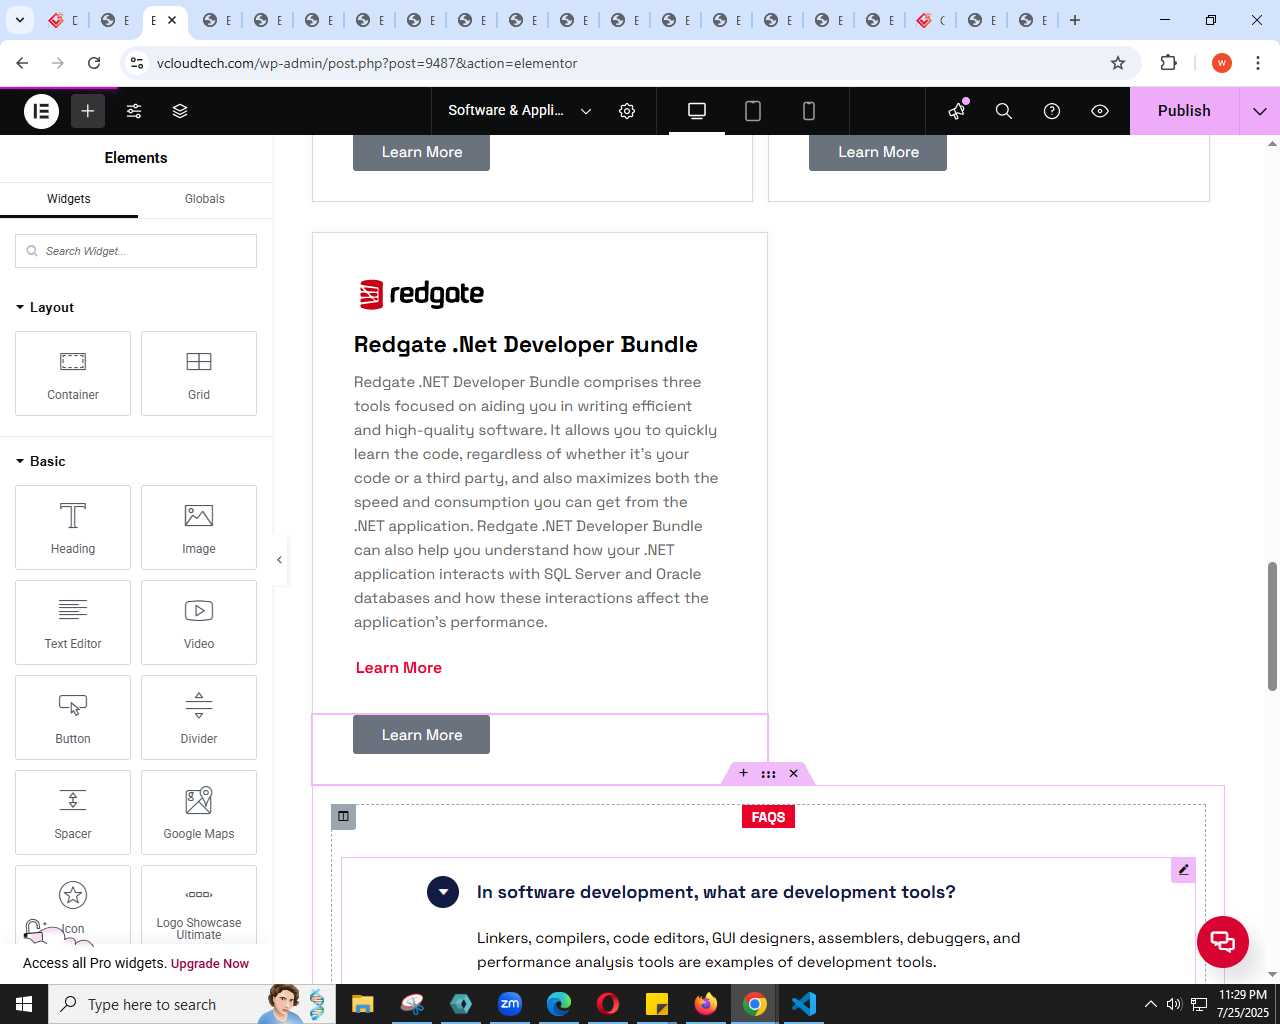Show hidden system tray icons
1280x1024 pixels.
[x=1150, y=1004]
